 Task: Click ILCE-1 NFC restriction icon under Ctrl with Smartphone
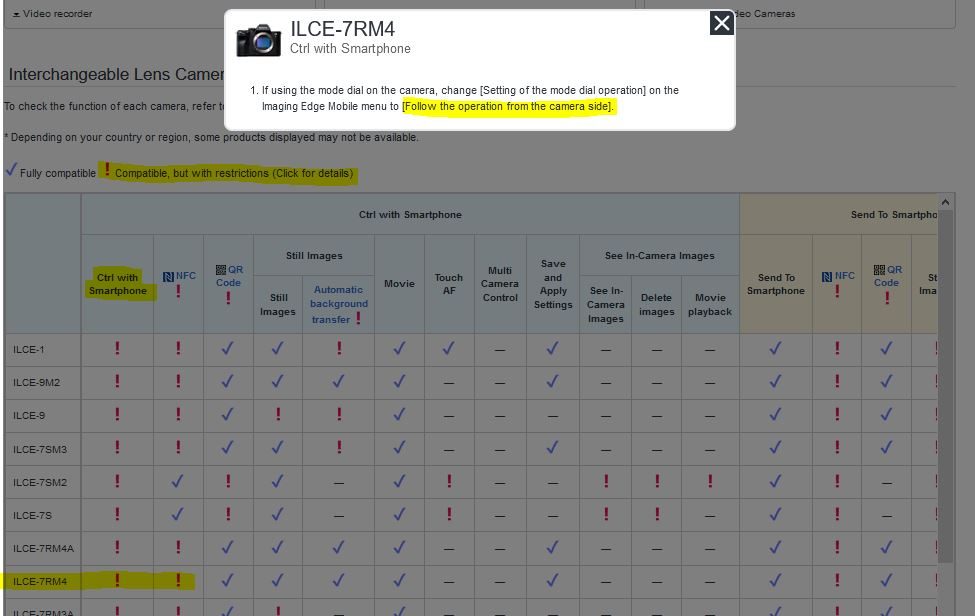178,349
